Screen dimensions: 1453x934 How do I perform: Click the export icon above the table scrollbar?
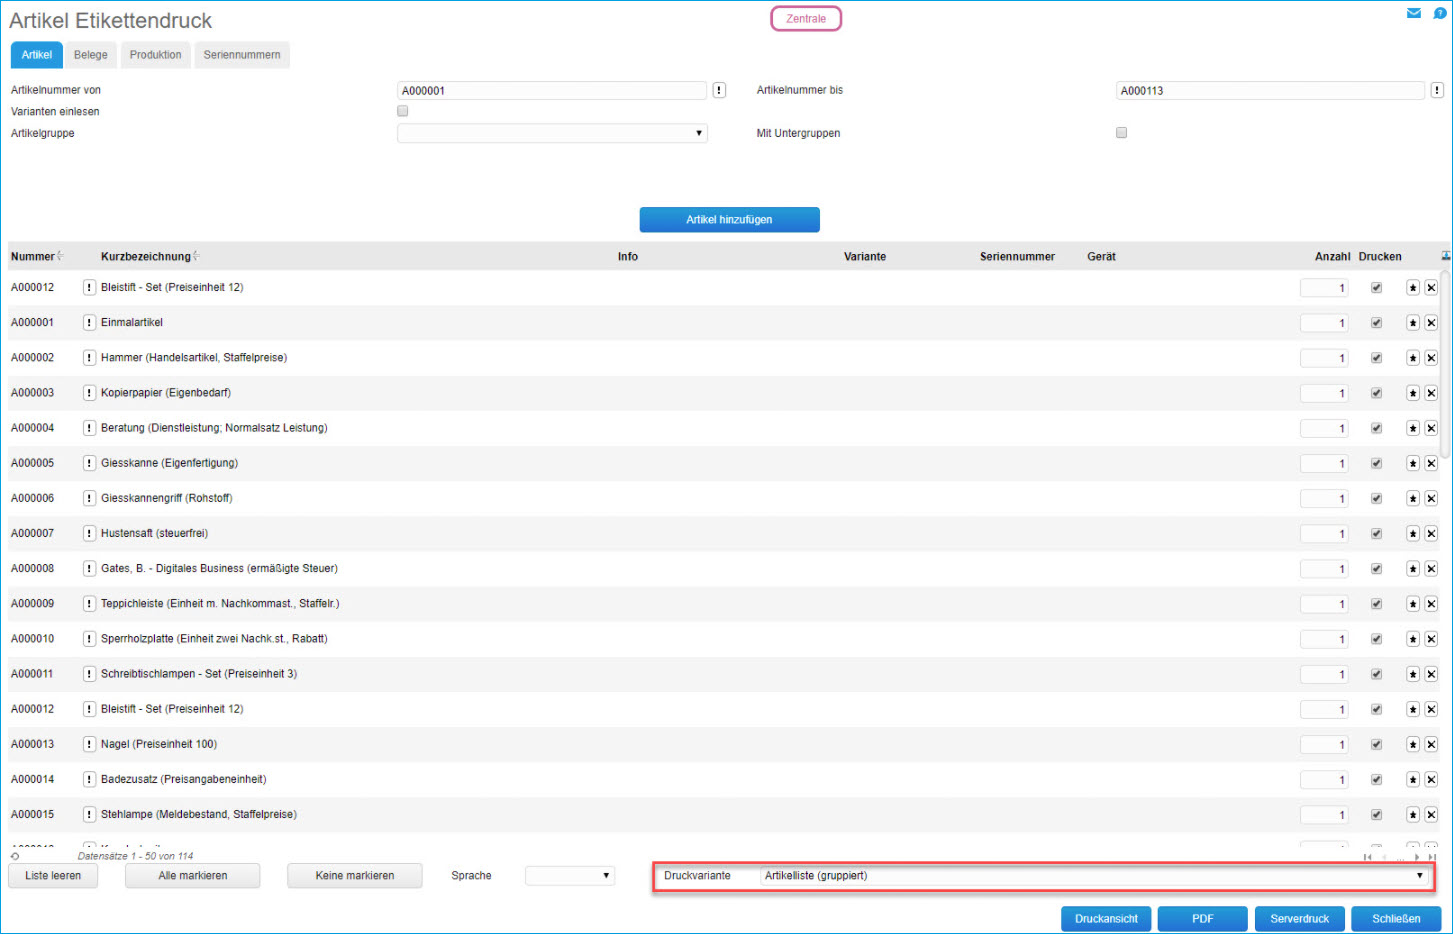click(x=1445, y=256)
